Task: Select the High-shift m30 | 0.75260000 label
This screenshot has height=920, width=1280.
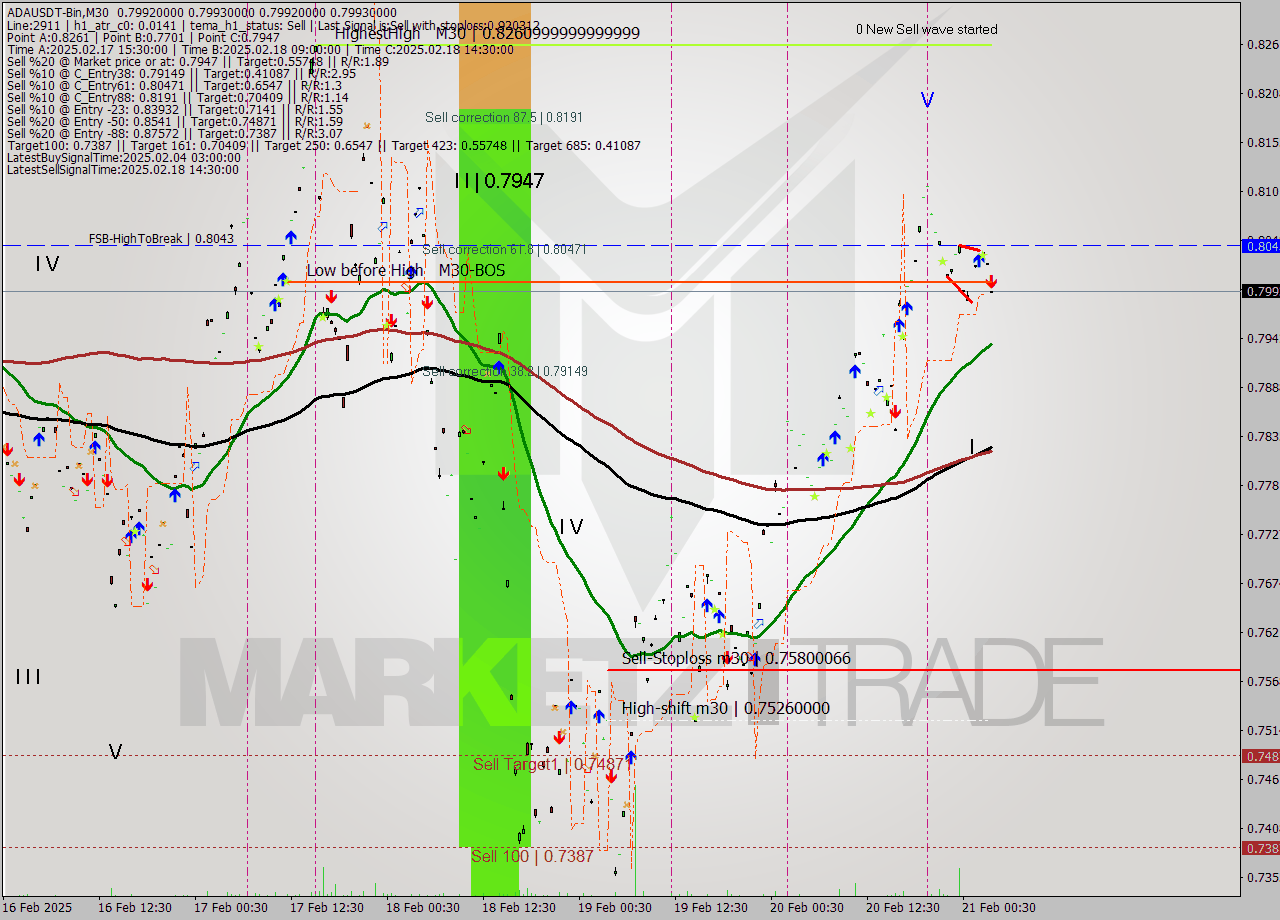Action: tap(725, 708)
